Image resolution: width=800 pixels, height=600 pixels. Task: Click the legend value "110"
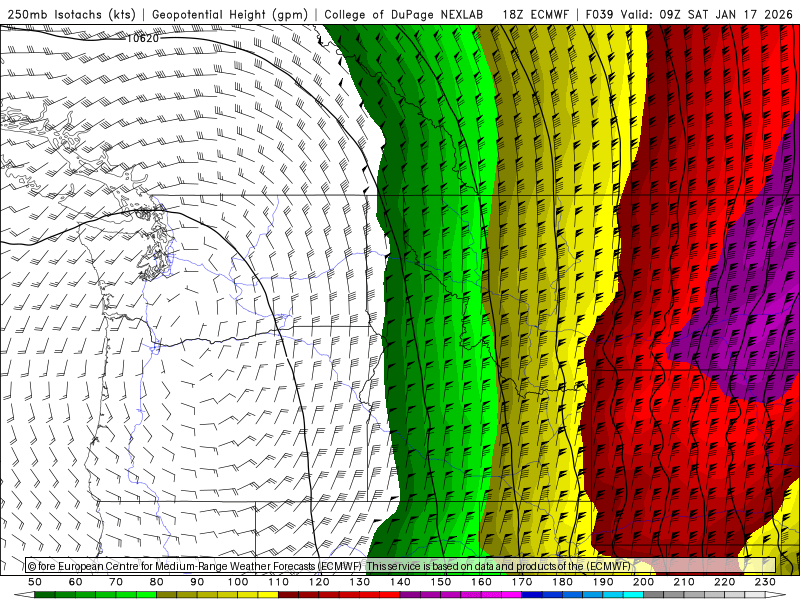tap(279, 582)
